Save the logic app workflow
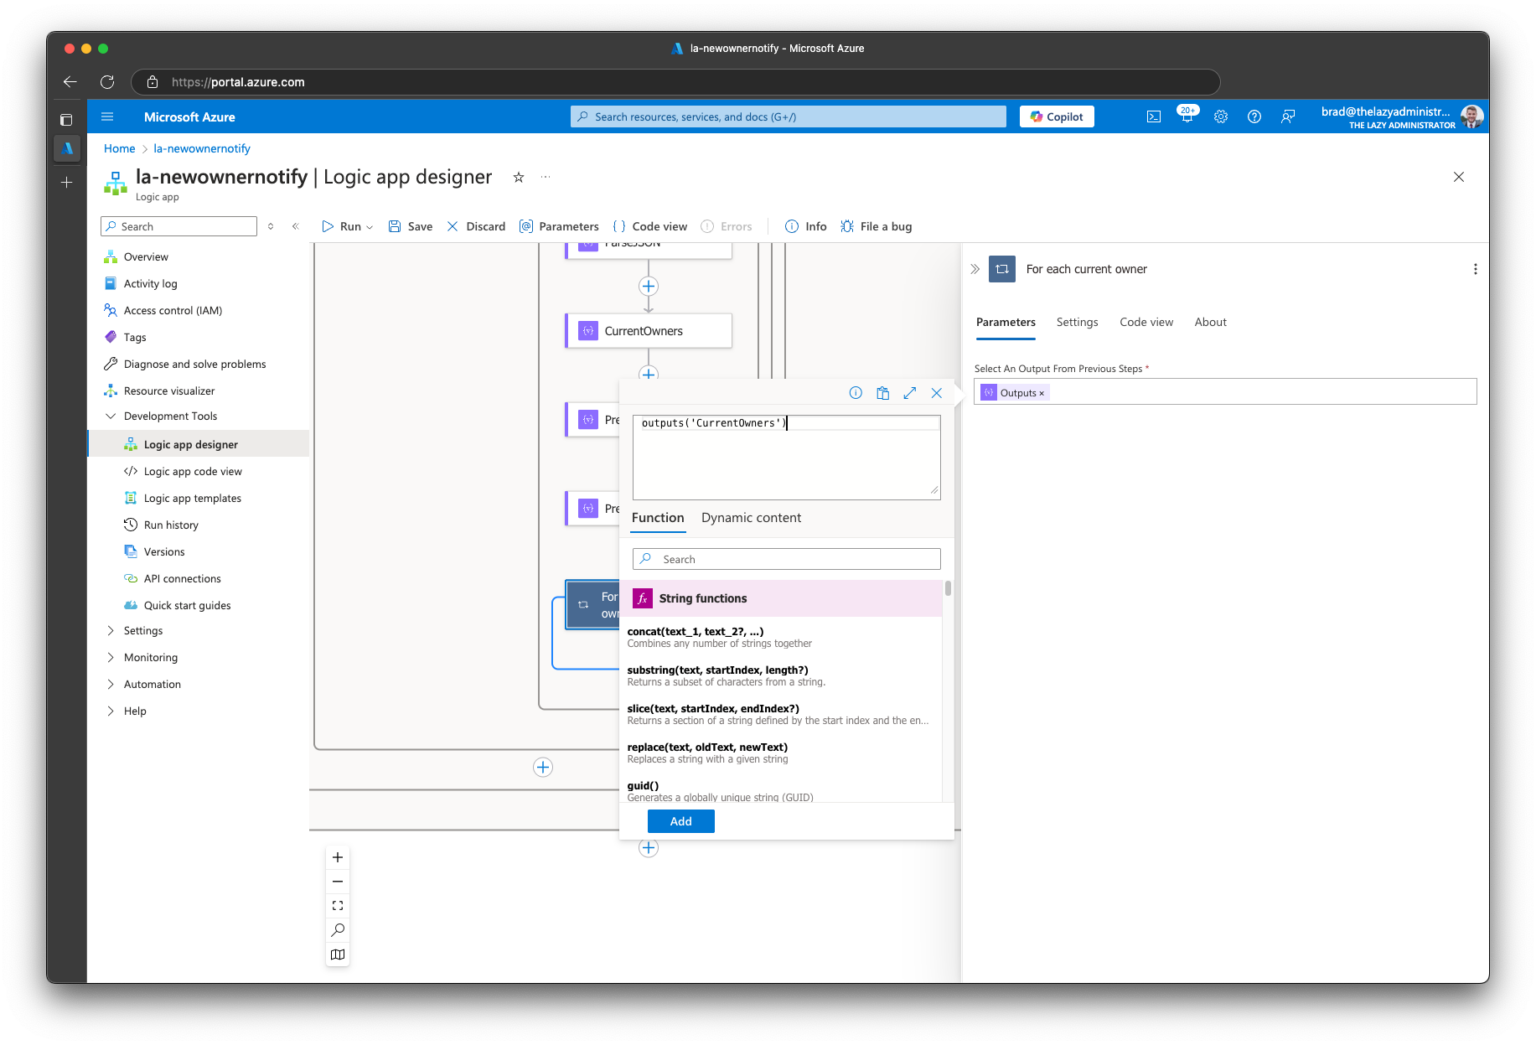Image resolution: width=1536 pixels, height=1045 pixels. tap(410, 227)
